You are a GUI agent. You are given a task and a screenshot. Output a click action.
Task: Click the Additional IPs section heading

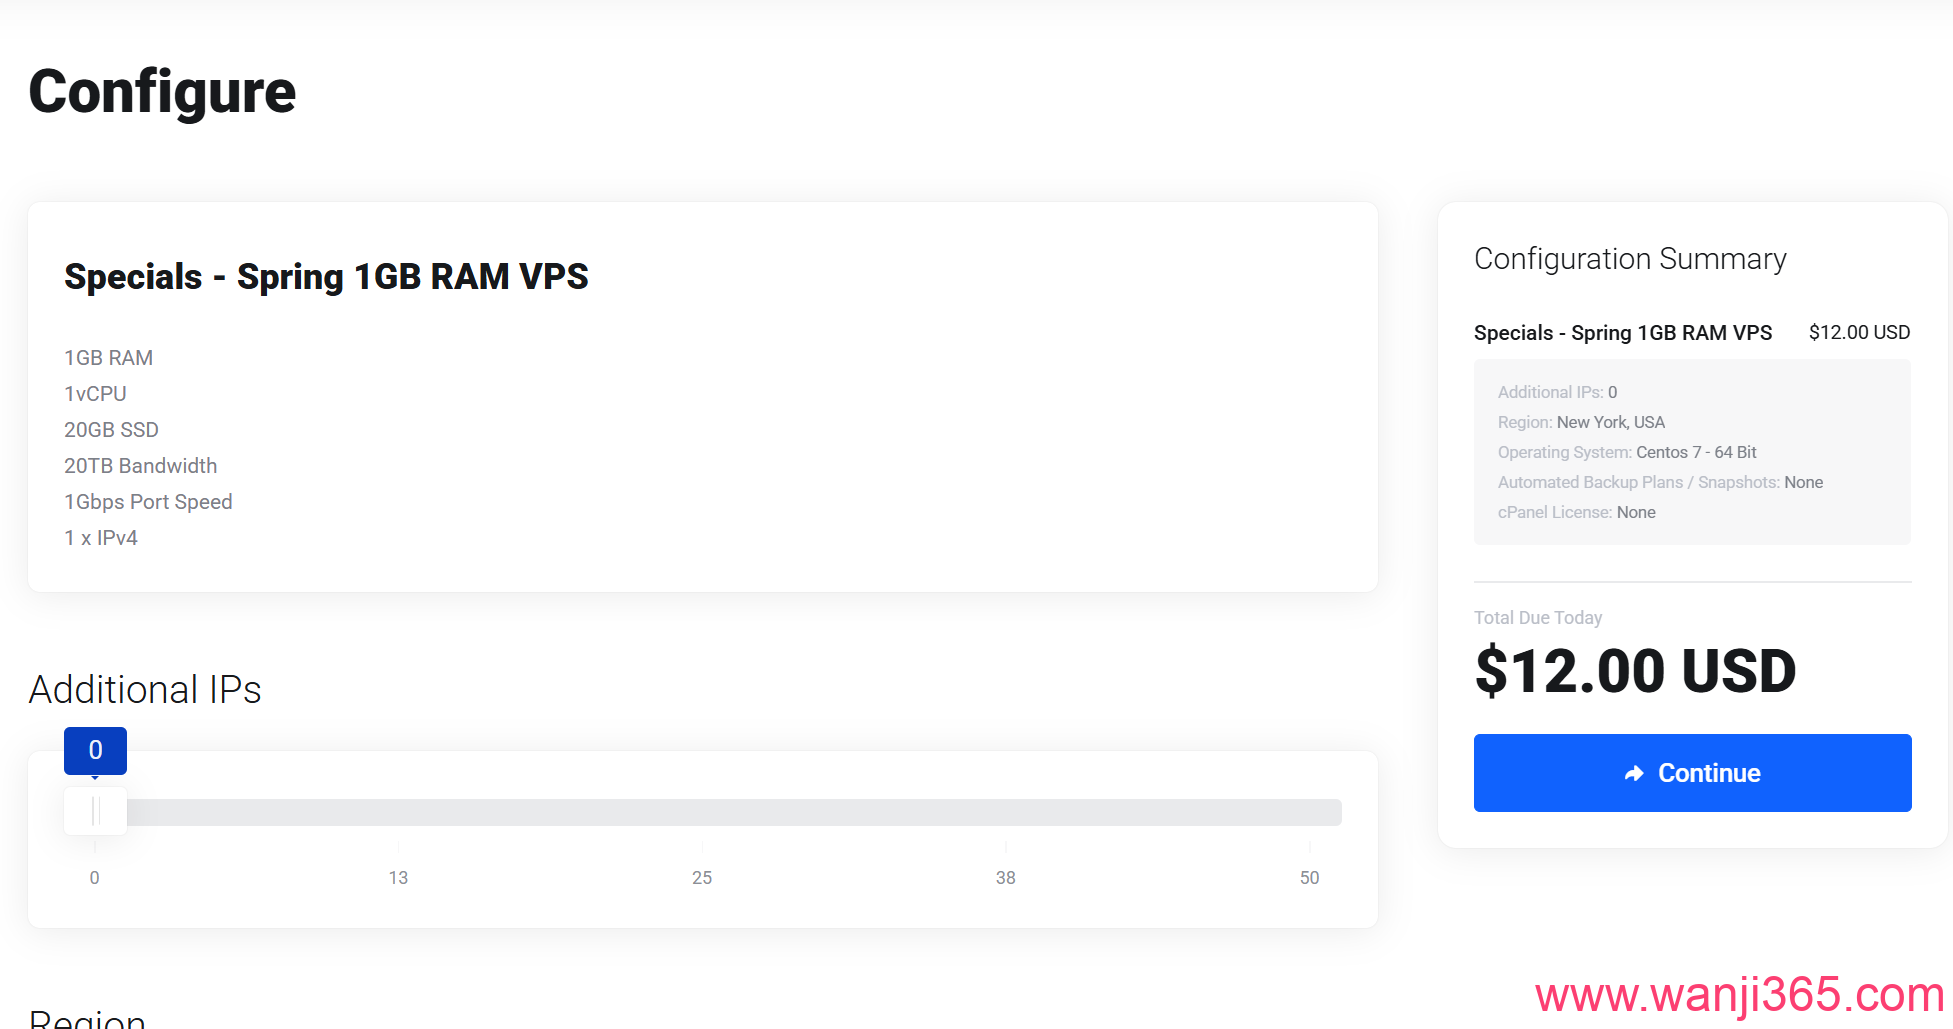[145, 690]
